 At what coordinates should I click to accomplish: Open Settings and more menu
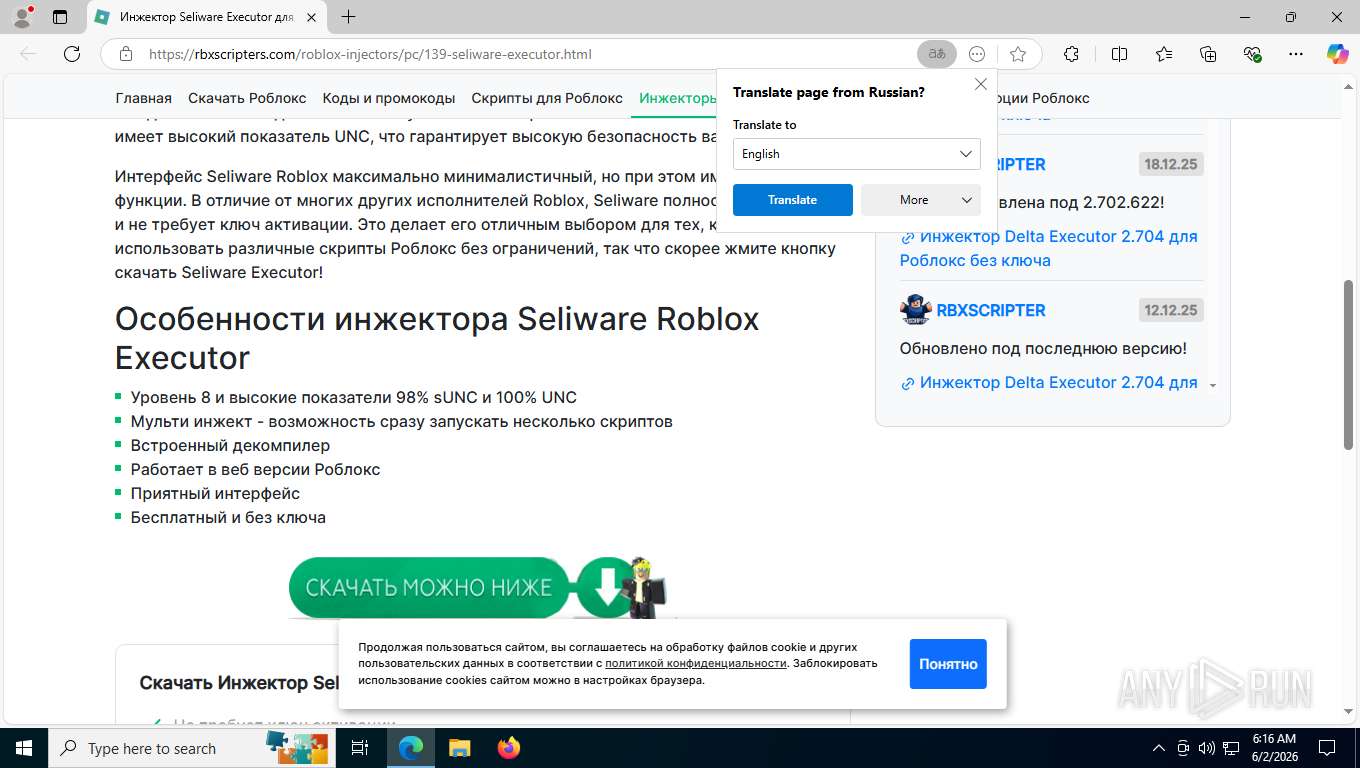(1296, 54)
